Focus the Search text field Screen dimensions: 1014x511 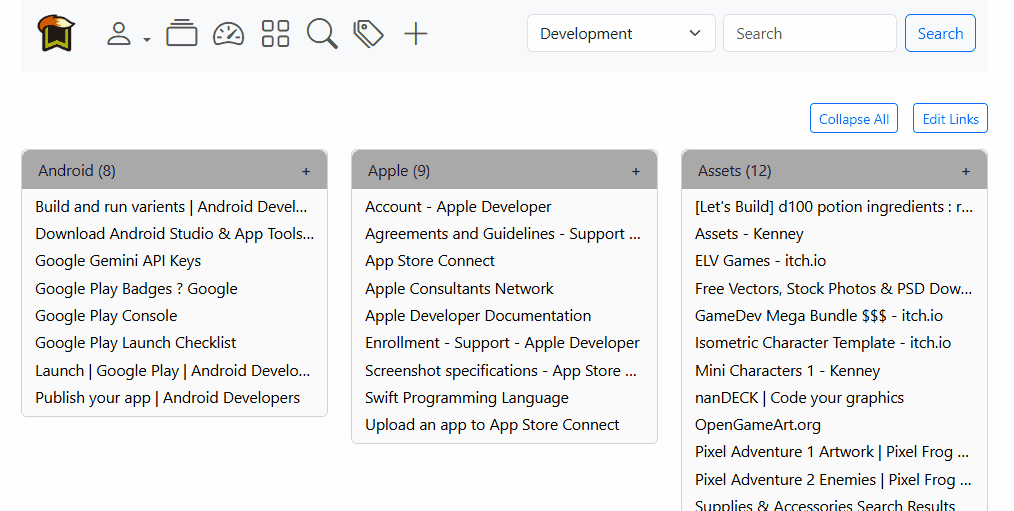810,33
